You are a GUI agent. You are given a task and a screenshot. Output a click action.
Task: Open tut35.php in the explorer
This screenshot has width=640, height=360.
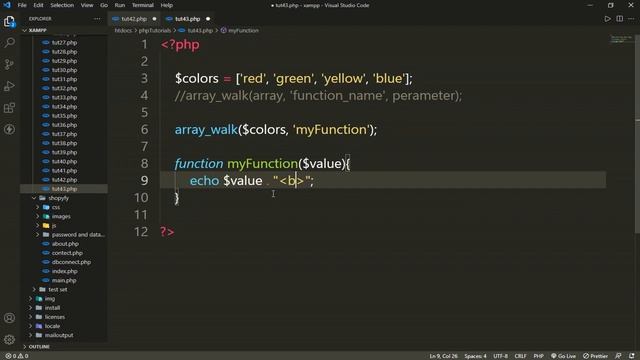64,116
